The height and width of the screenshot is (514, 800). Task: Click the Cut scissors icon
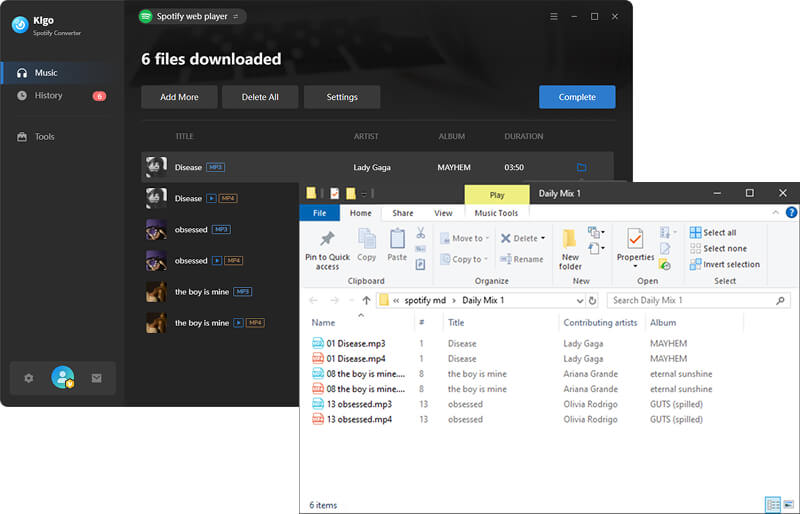pos(420,233)
